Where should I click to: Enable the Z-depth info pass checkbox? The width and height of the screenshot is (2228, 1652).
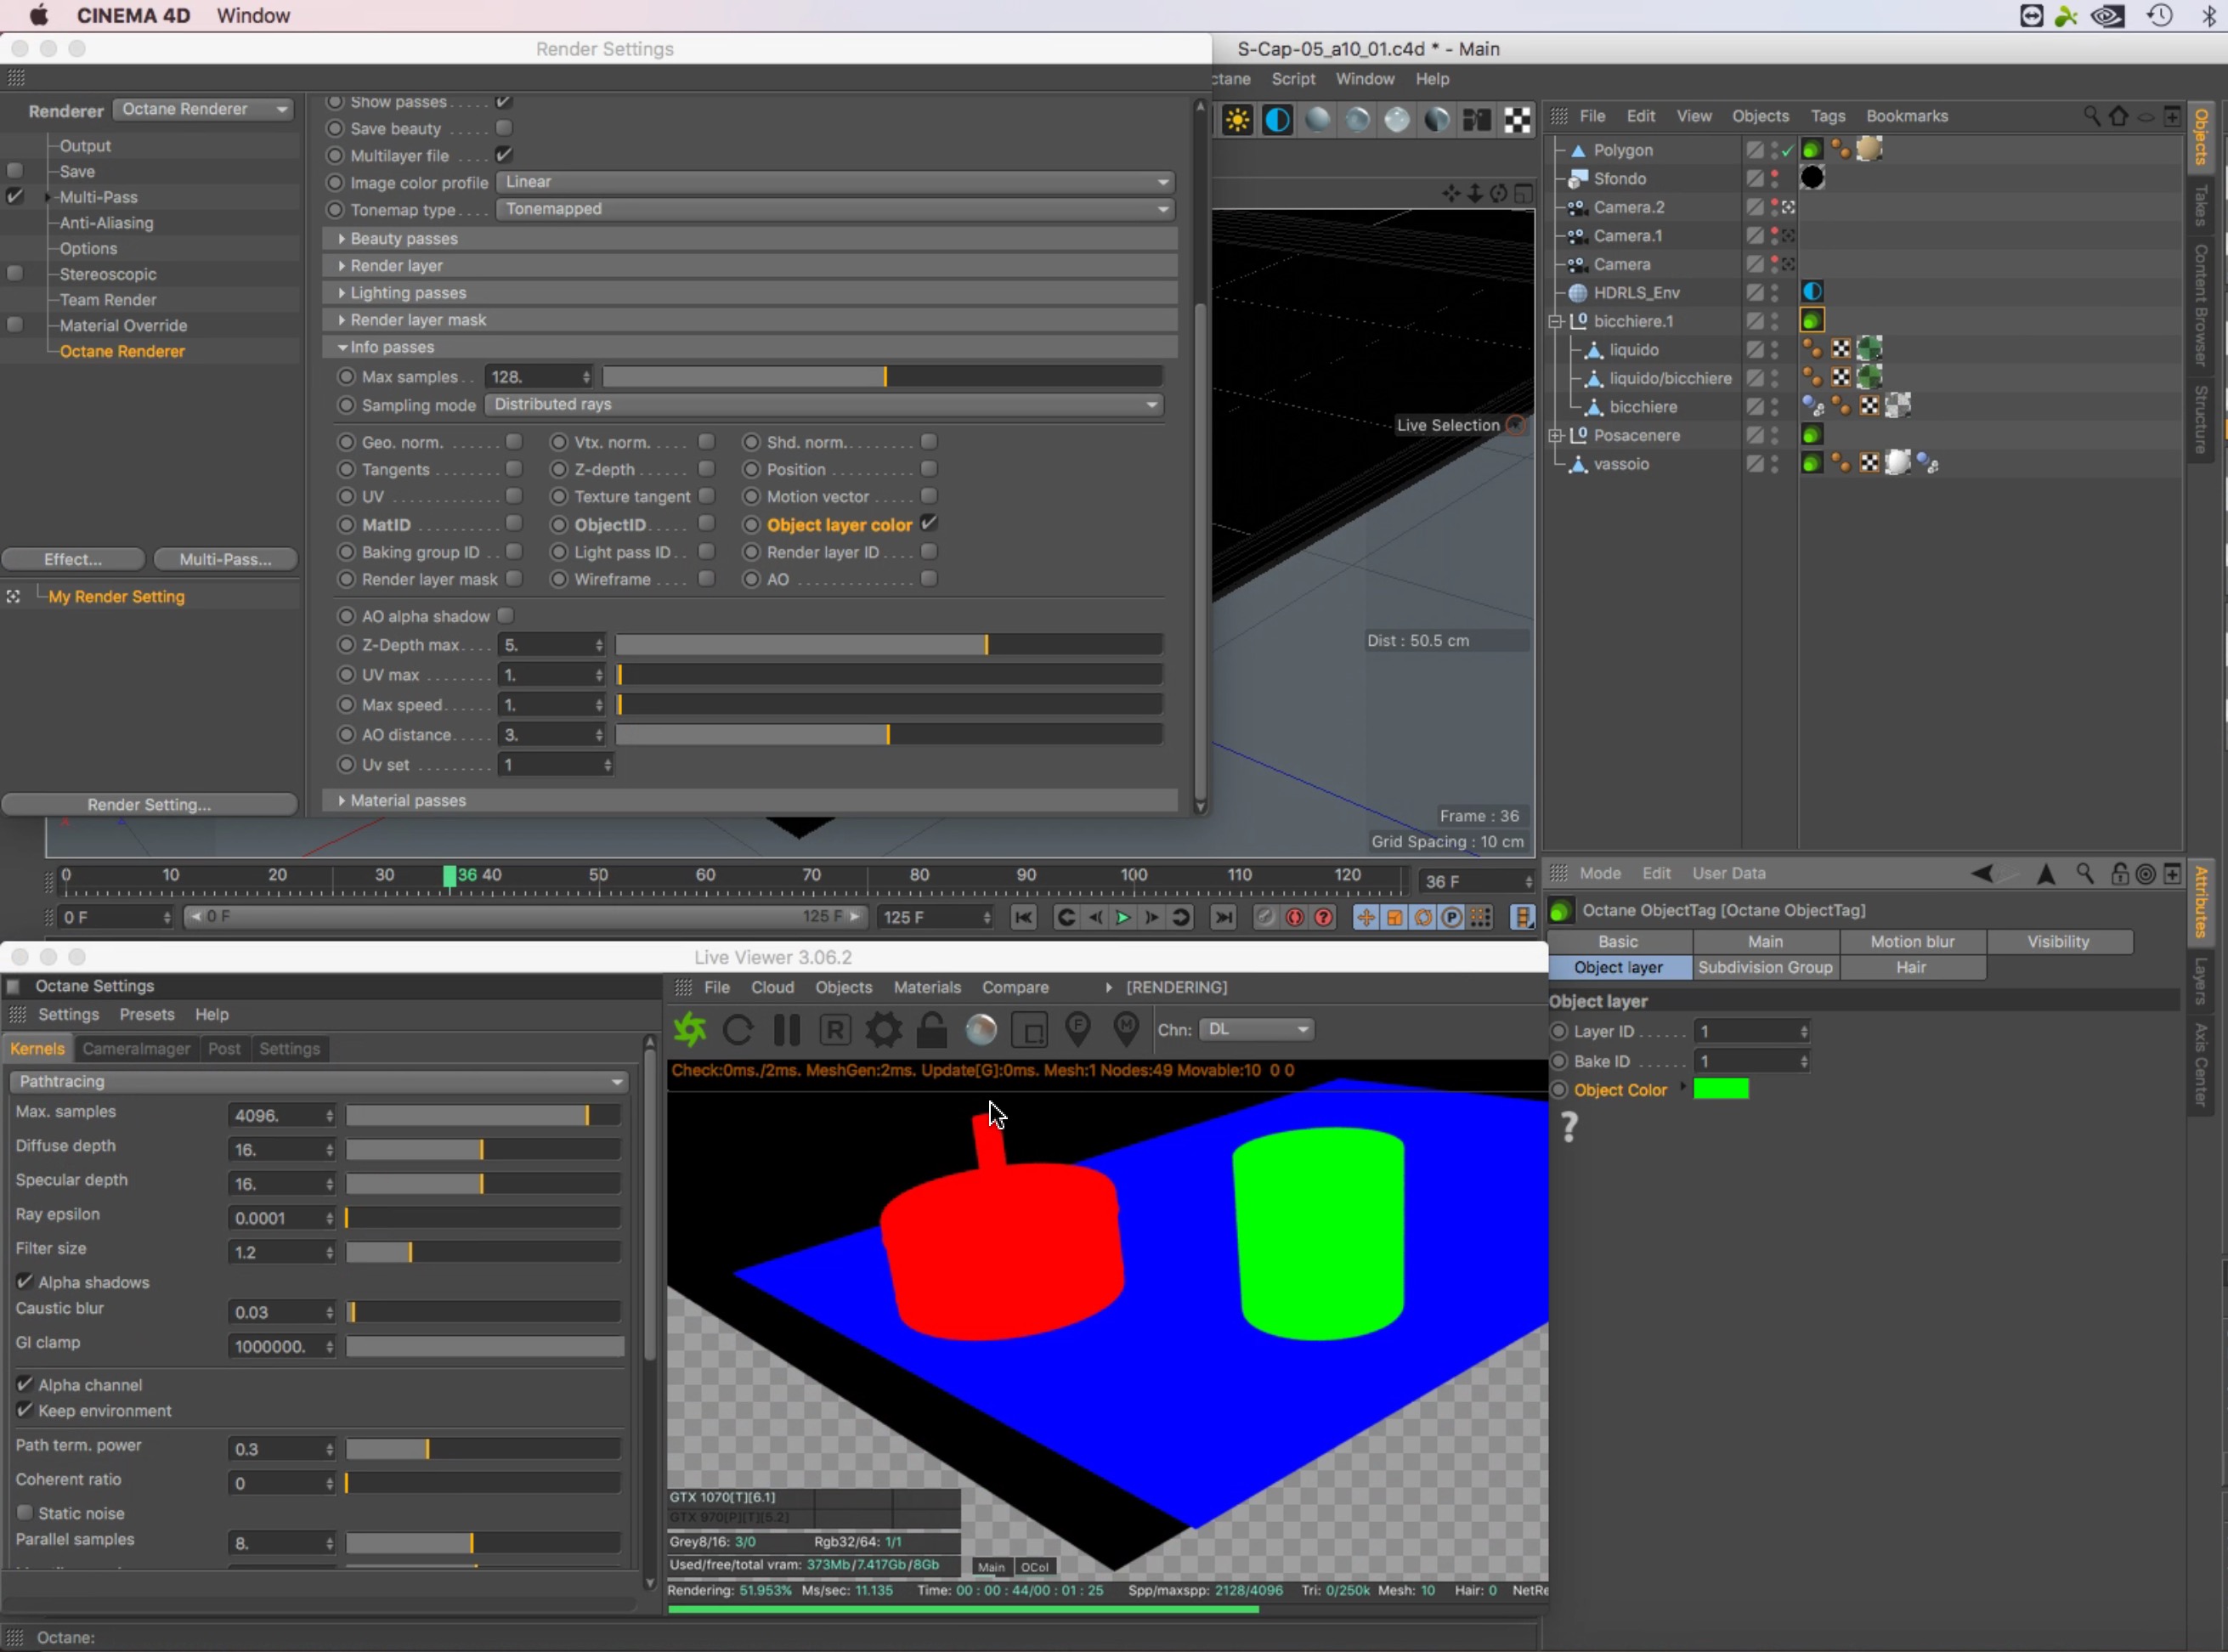click(x=706, y=469)
